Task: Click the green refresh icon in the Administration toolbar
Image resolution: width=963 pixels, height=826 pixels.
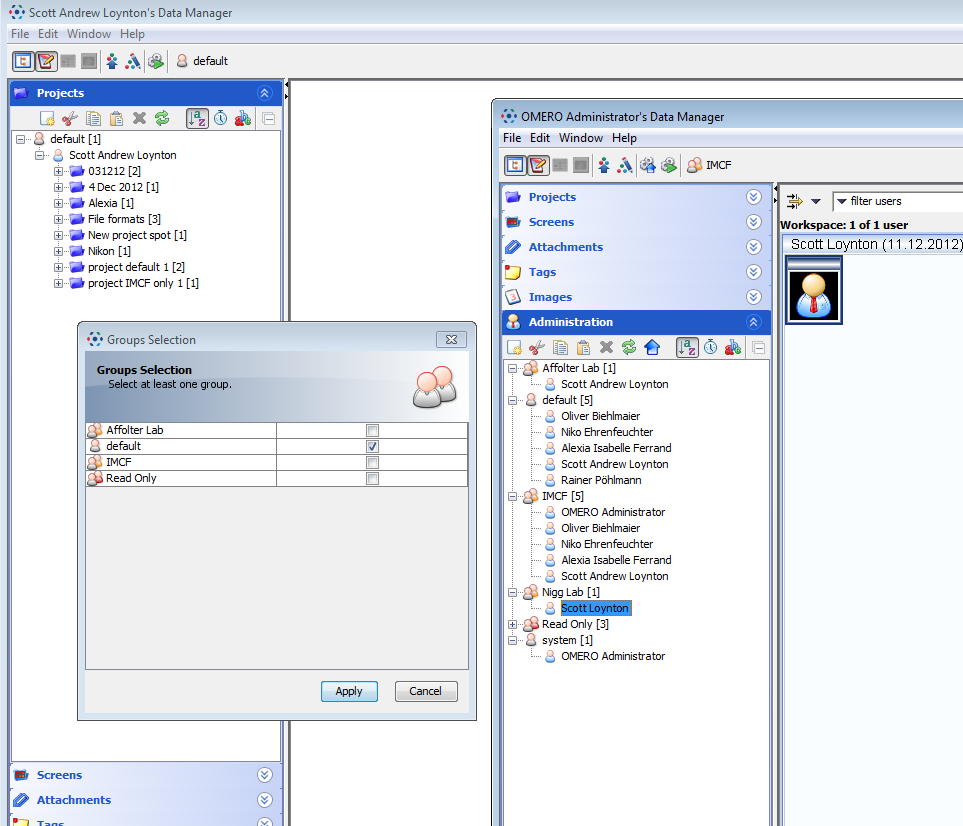Action: tap(629, 348)
